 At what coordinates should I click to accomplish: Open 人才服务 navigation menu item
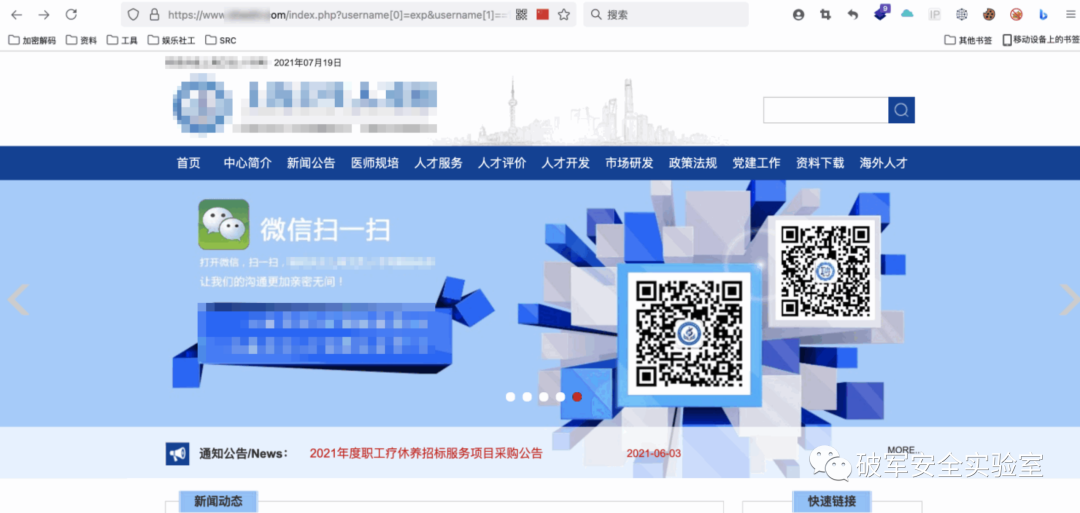coord(438,163)
